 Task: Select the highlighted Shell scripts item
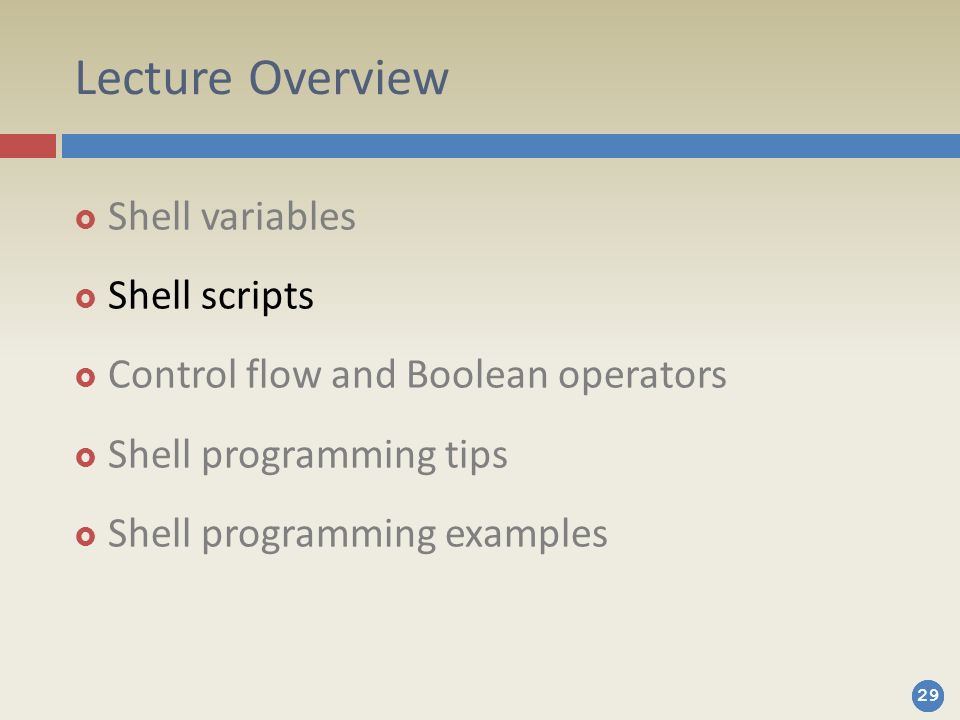(211, 296)
